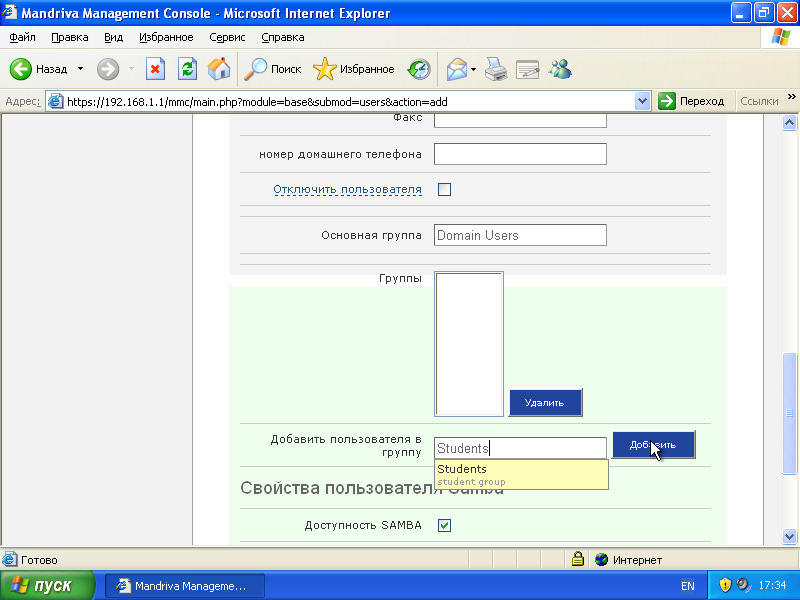Click the Переход go button
The width and height of the screenshot is (800, 600).
coord(691,102)
